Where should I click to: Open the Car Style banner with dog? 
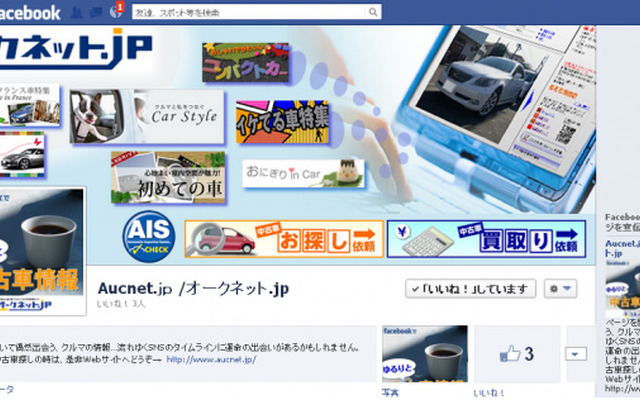(147, 117)
